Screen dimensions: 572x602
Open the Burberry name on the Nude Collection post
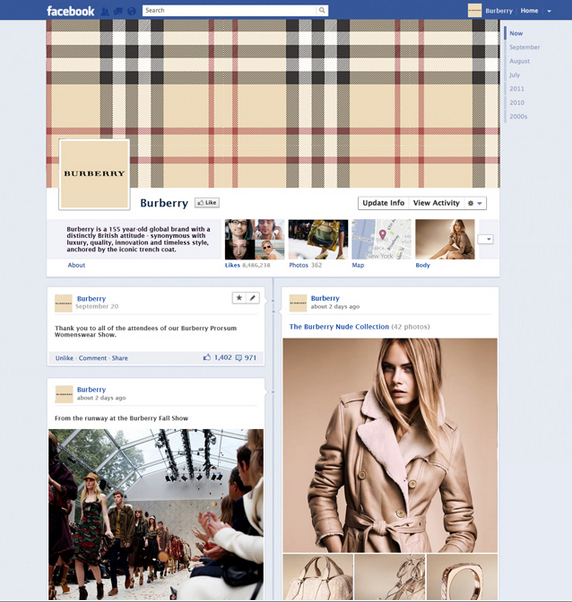(x=325, y=298)
